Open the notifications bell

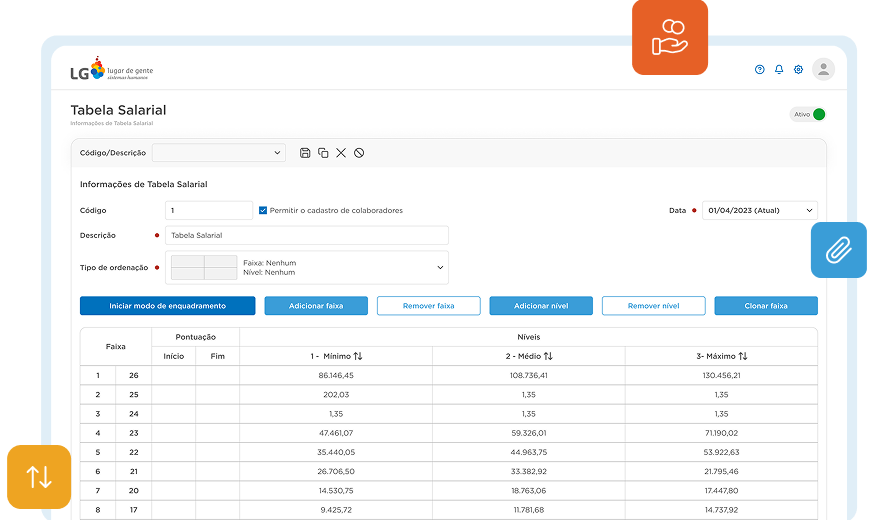tap(779, 70)
